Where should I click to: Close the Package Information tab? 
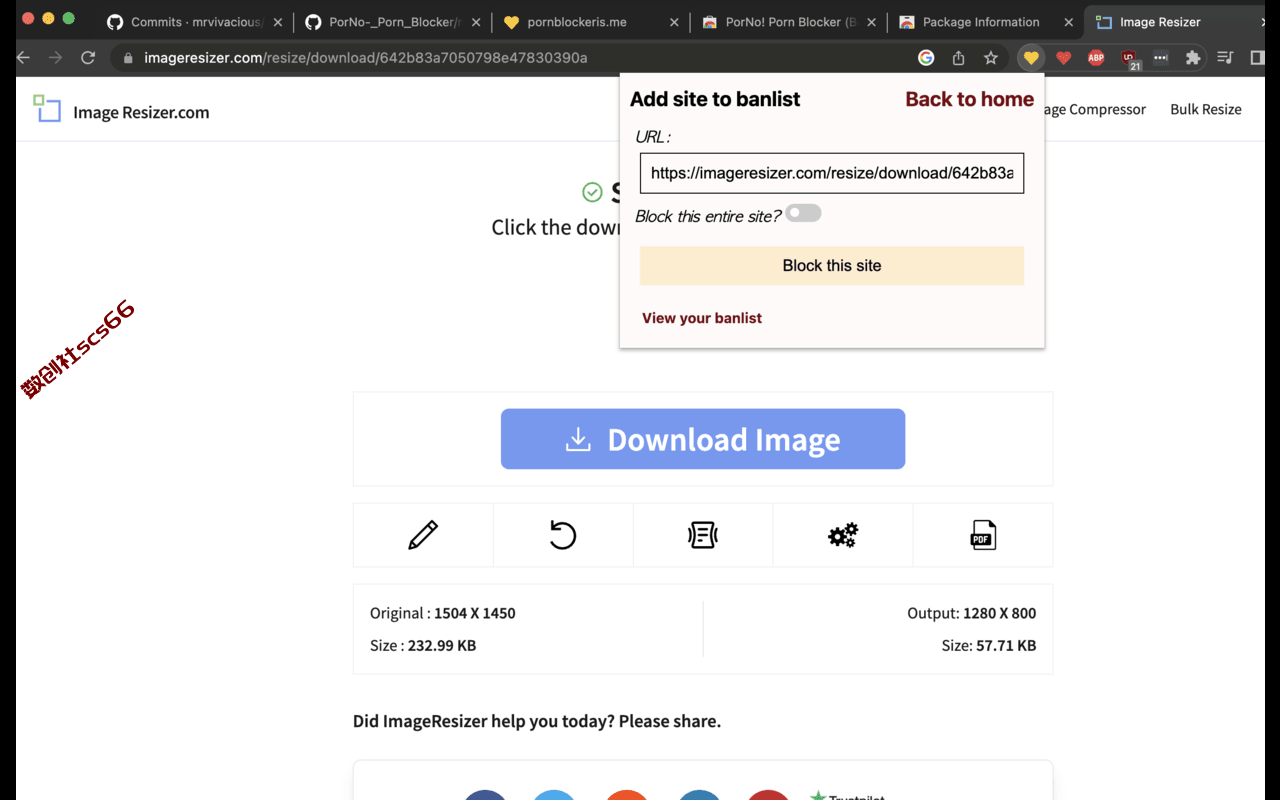[x=1070, y=22]
